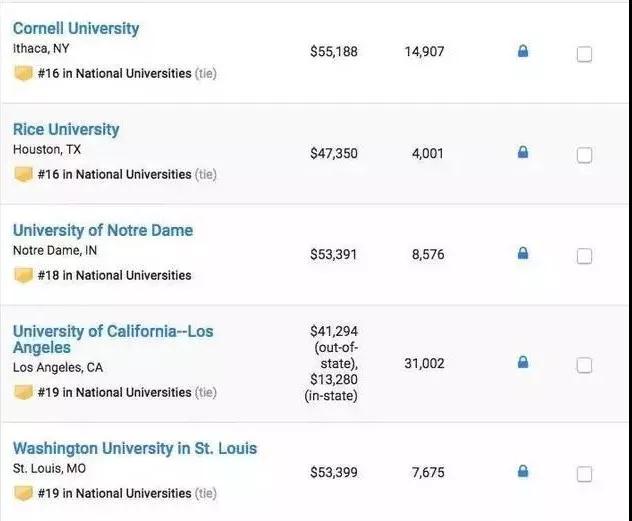This screenshot has height=521, width=632.
Task: Open the Rice University profile link
Action: 66,129
